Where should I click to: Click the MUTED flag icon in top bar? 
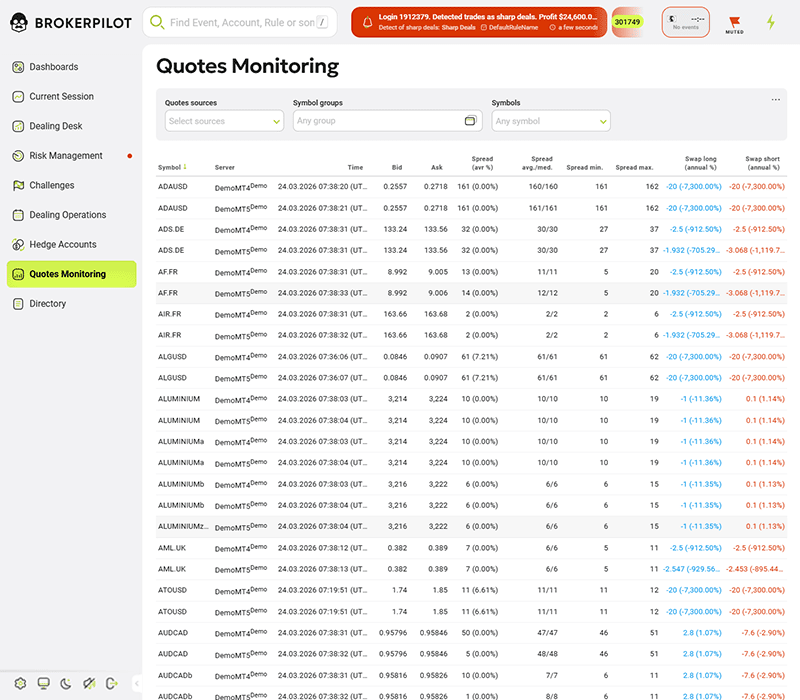735,22
